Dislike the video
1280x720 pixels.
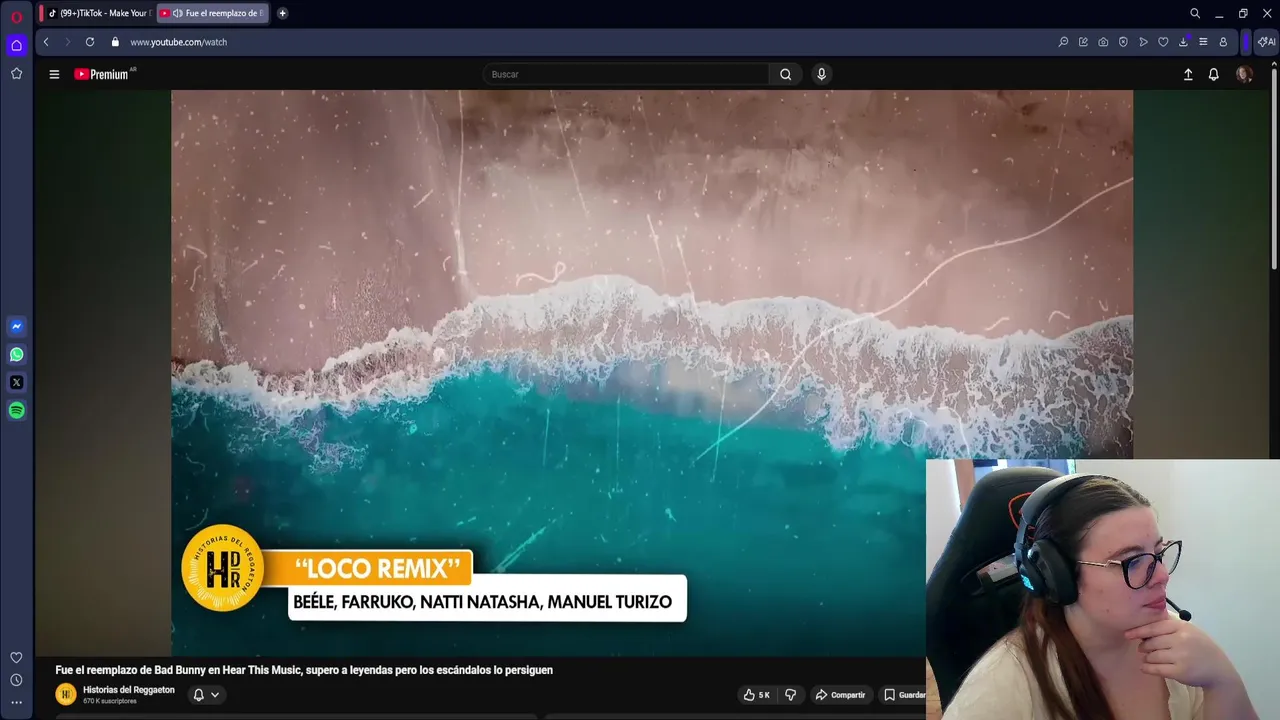coord(790,695)
